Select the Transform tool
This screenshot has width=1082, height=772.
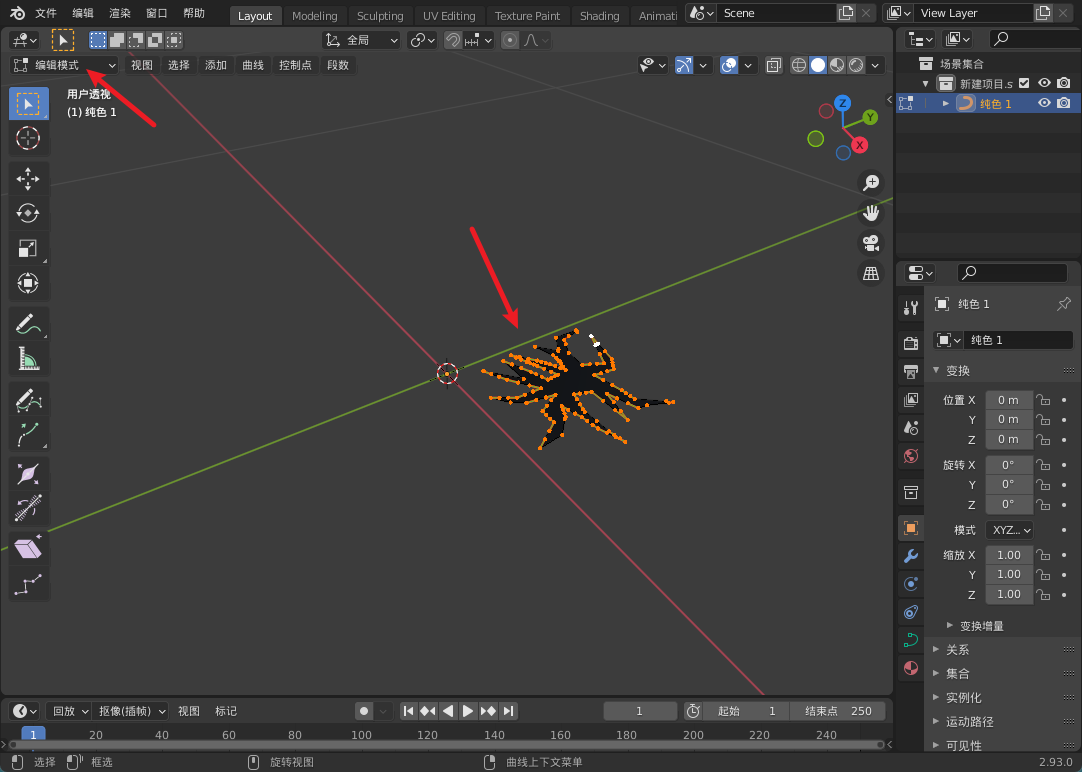(x=28, y=283)
